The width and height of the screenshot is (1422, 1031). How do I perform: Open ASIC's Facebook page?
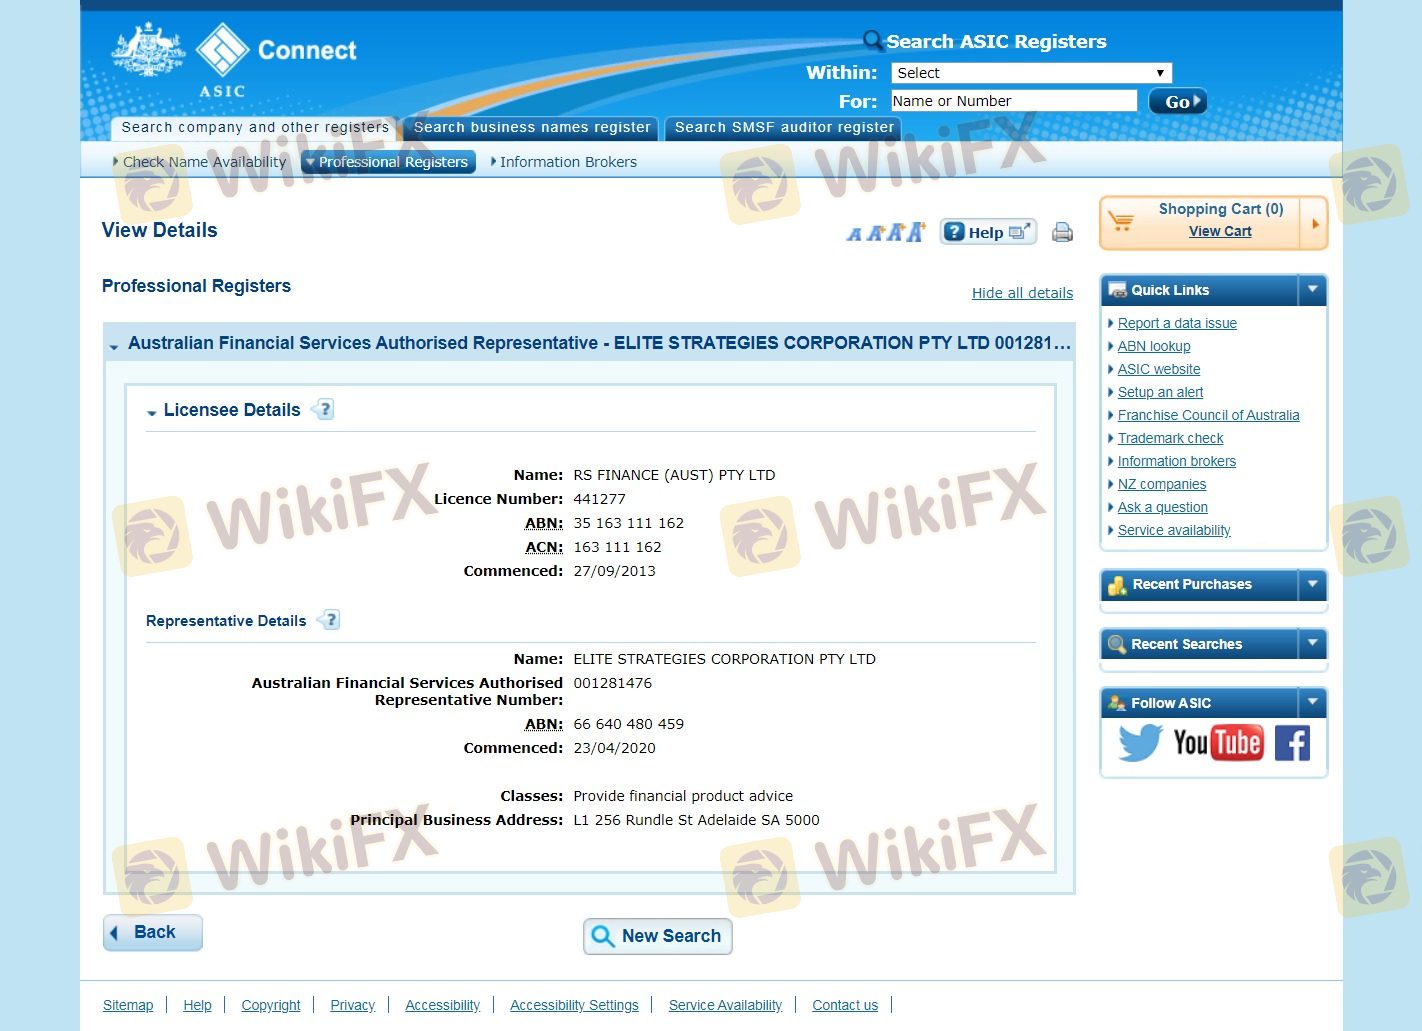pyautogui.click(x=1292, y=743)
